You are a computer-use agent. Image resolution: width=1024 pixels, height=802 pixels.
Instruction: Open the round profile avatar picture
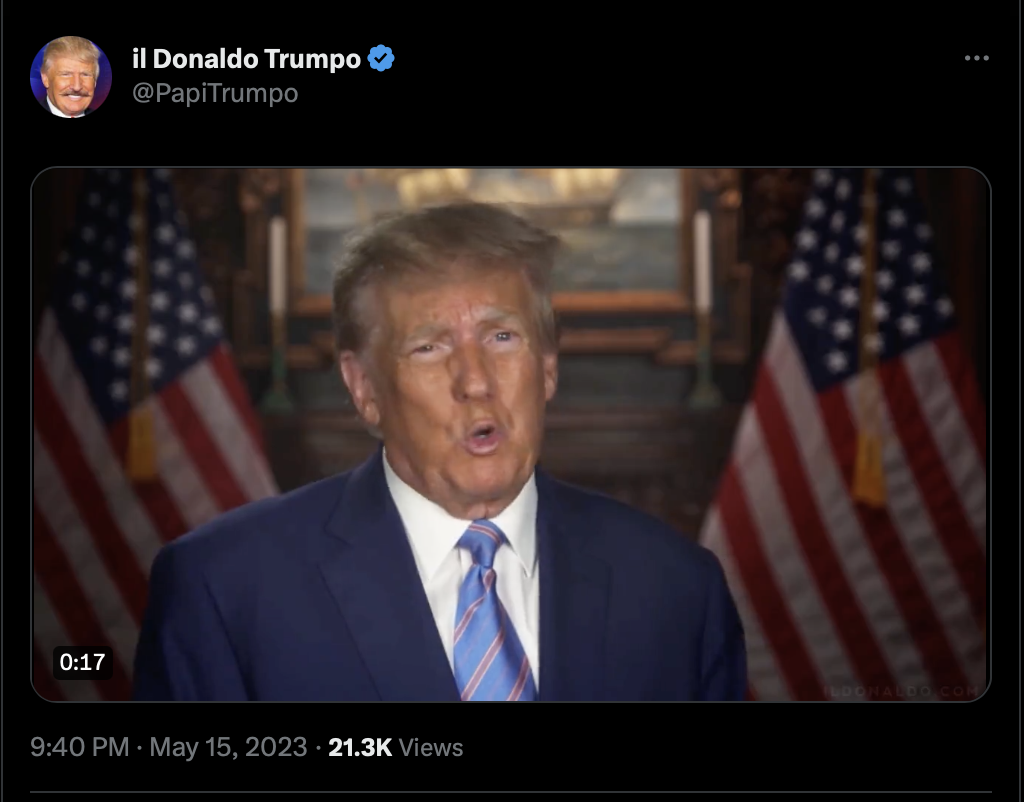coord(71,77)
